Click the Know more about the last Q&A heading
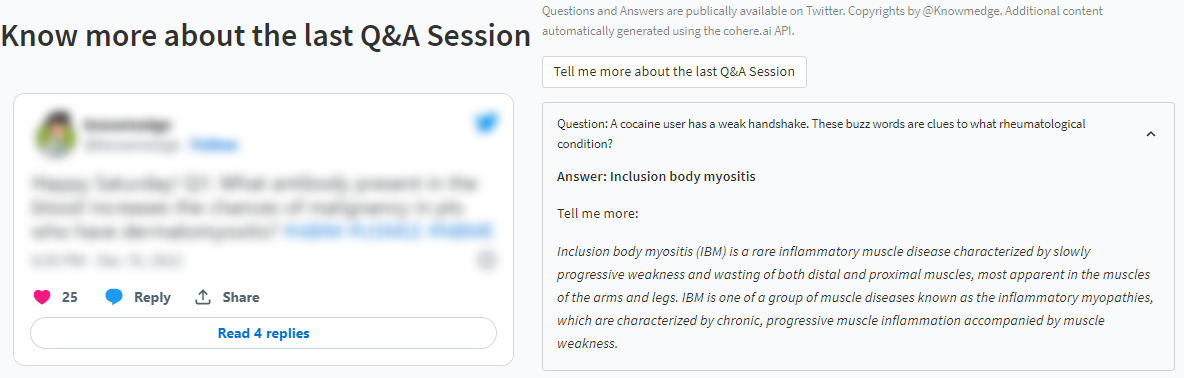Screen dimensions: 1184x378 click(x=266, y=36)
